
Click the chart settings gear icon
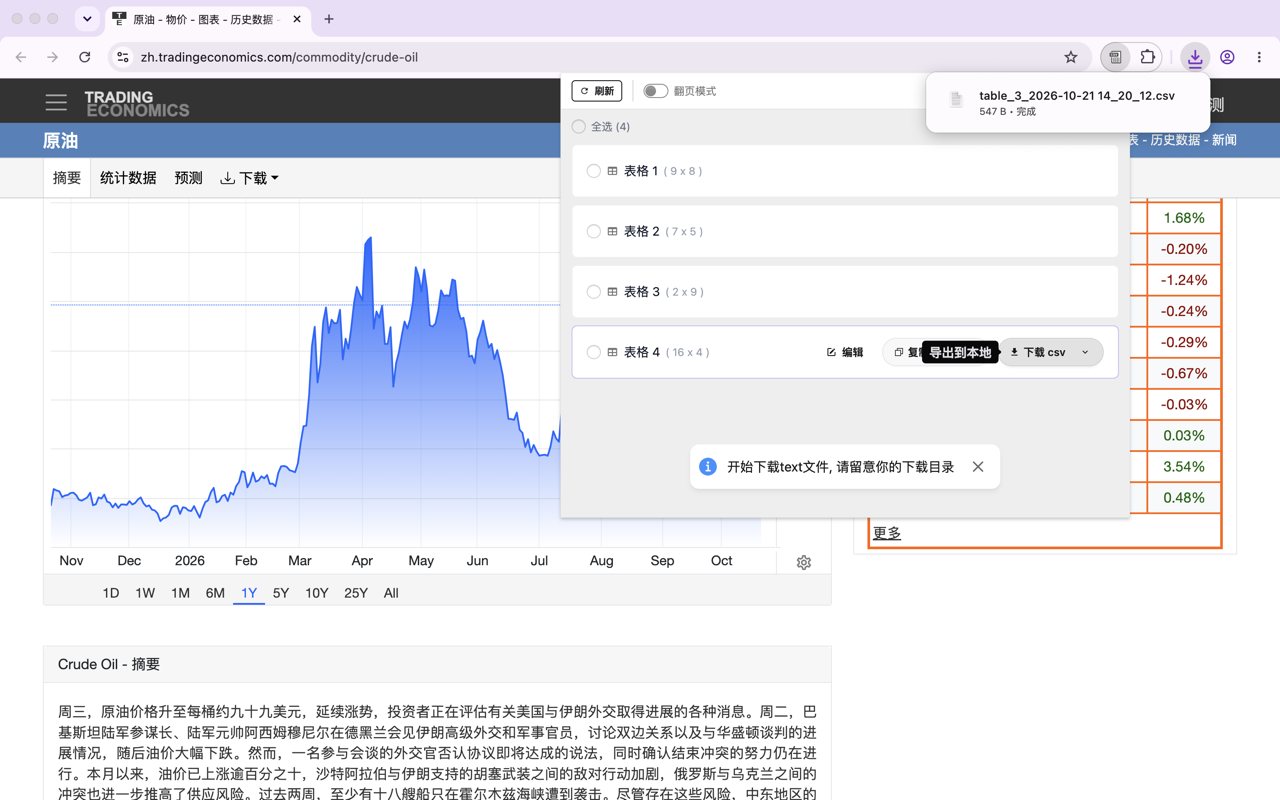click(x=804, y=563)
